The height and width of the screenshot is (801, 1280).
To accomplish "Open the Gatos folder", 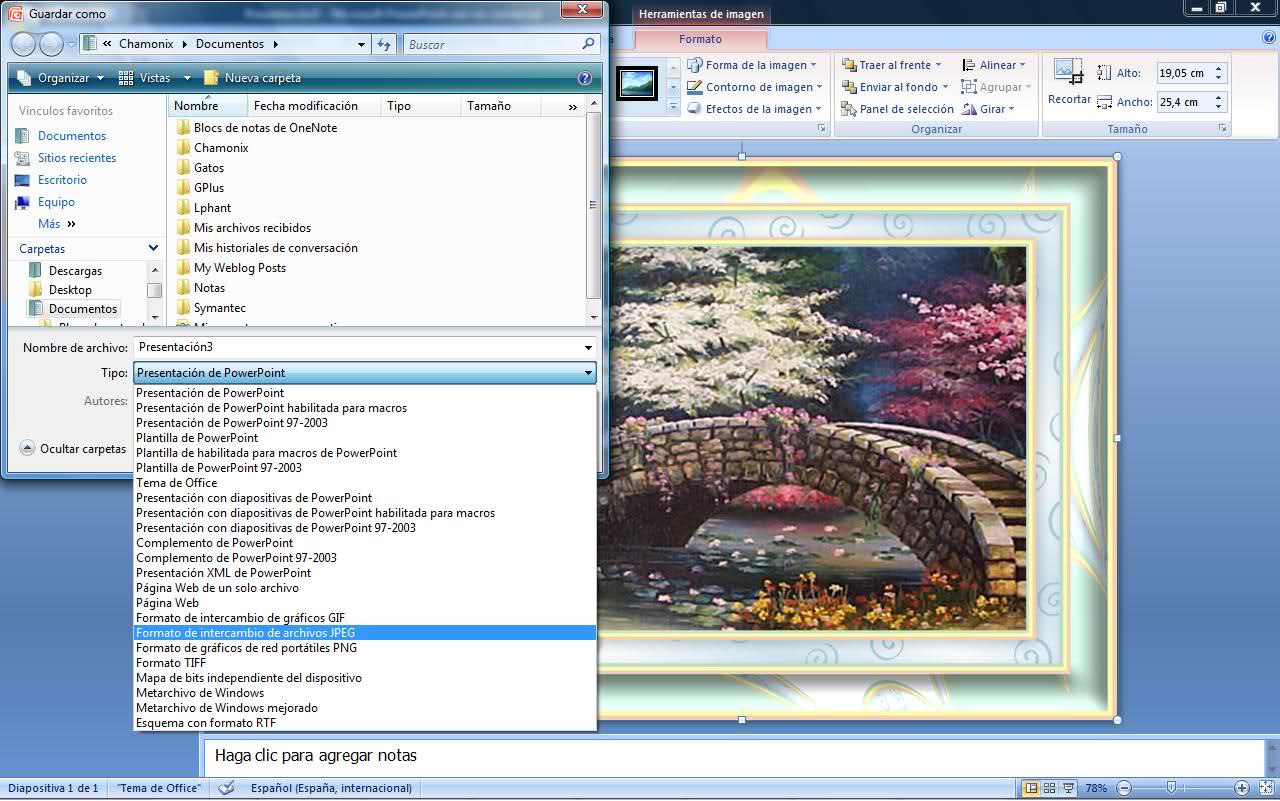I will click(209, 168).
